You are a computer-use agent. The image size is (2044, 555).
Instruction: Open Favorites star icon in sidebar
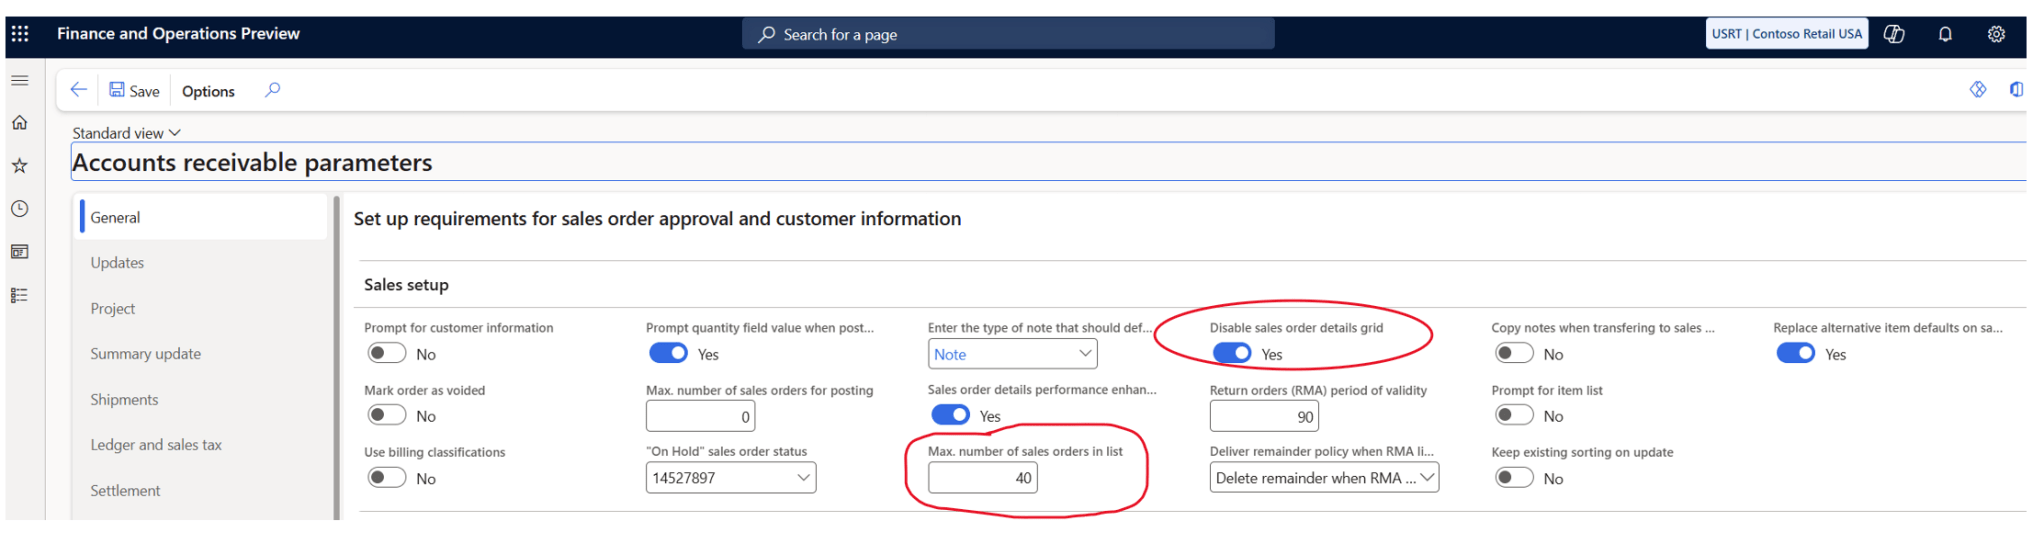click(19, 166)
